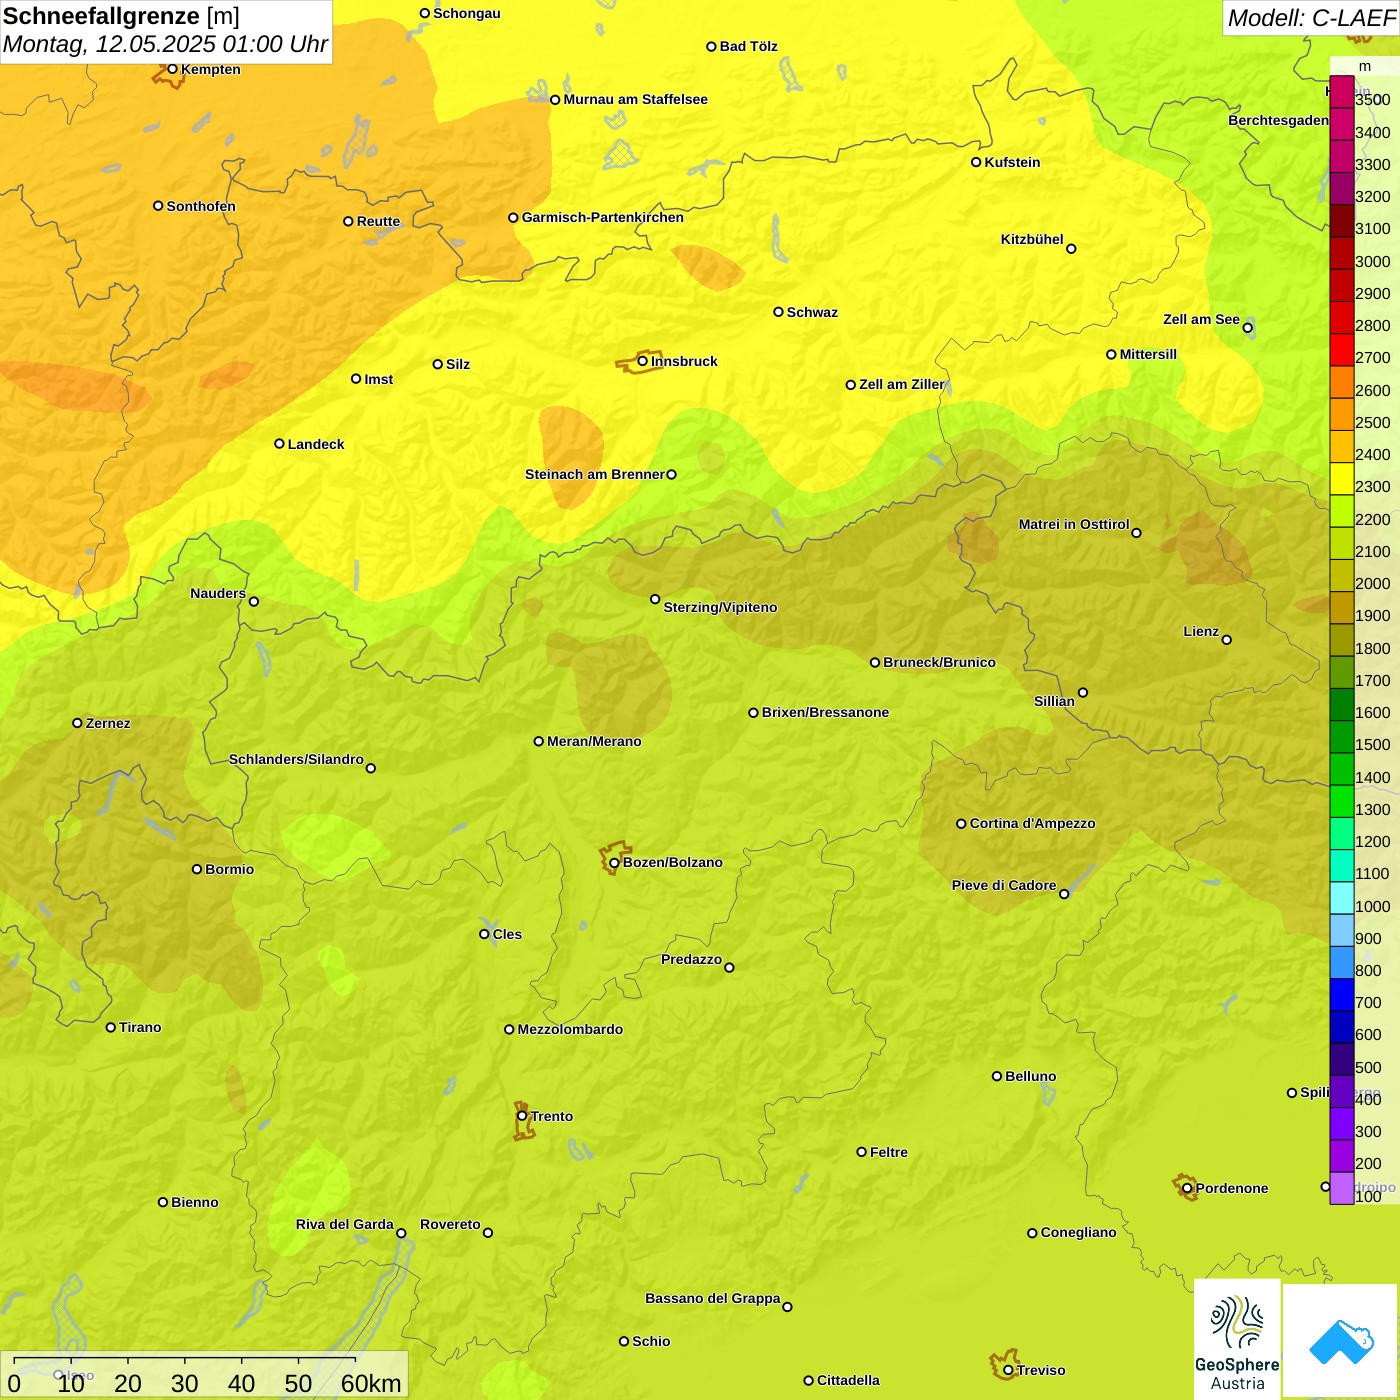Click the Sterzing/Vipiteno label
Viewport: 1400px width, 1400px height.
pyautogui.click(x=720, y=607)
